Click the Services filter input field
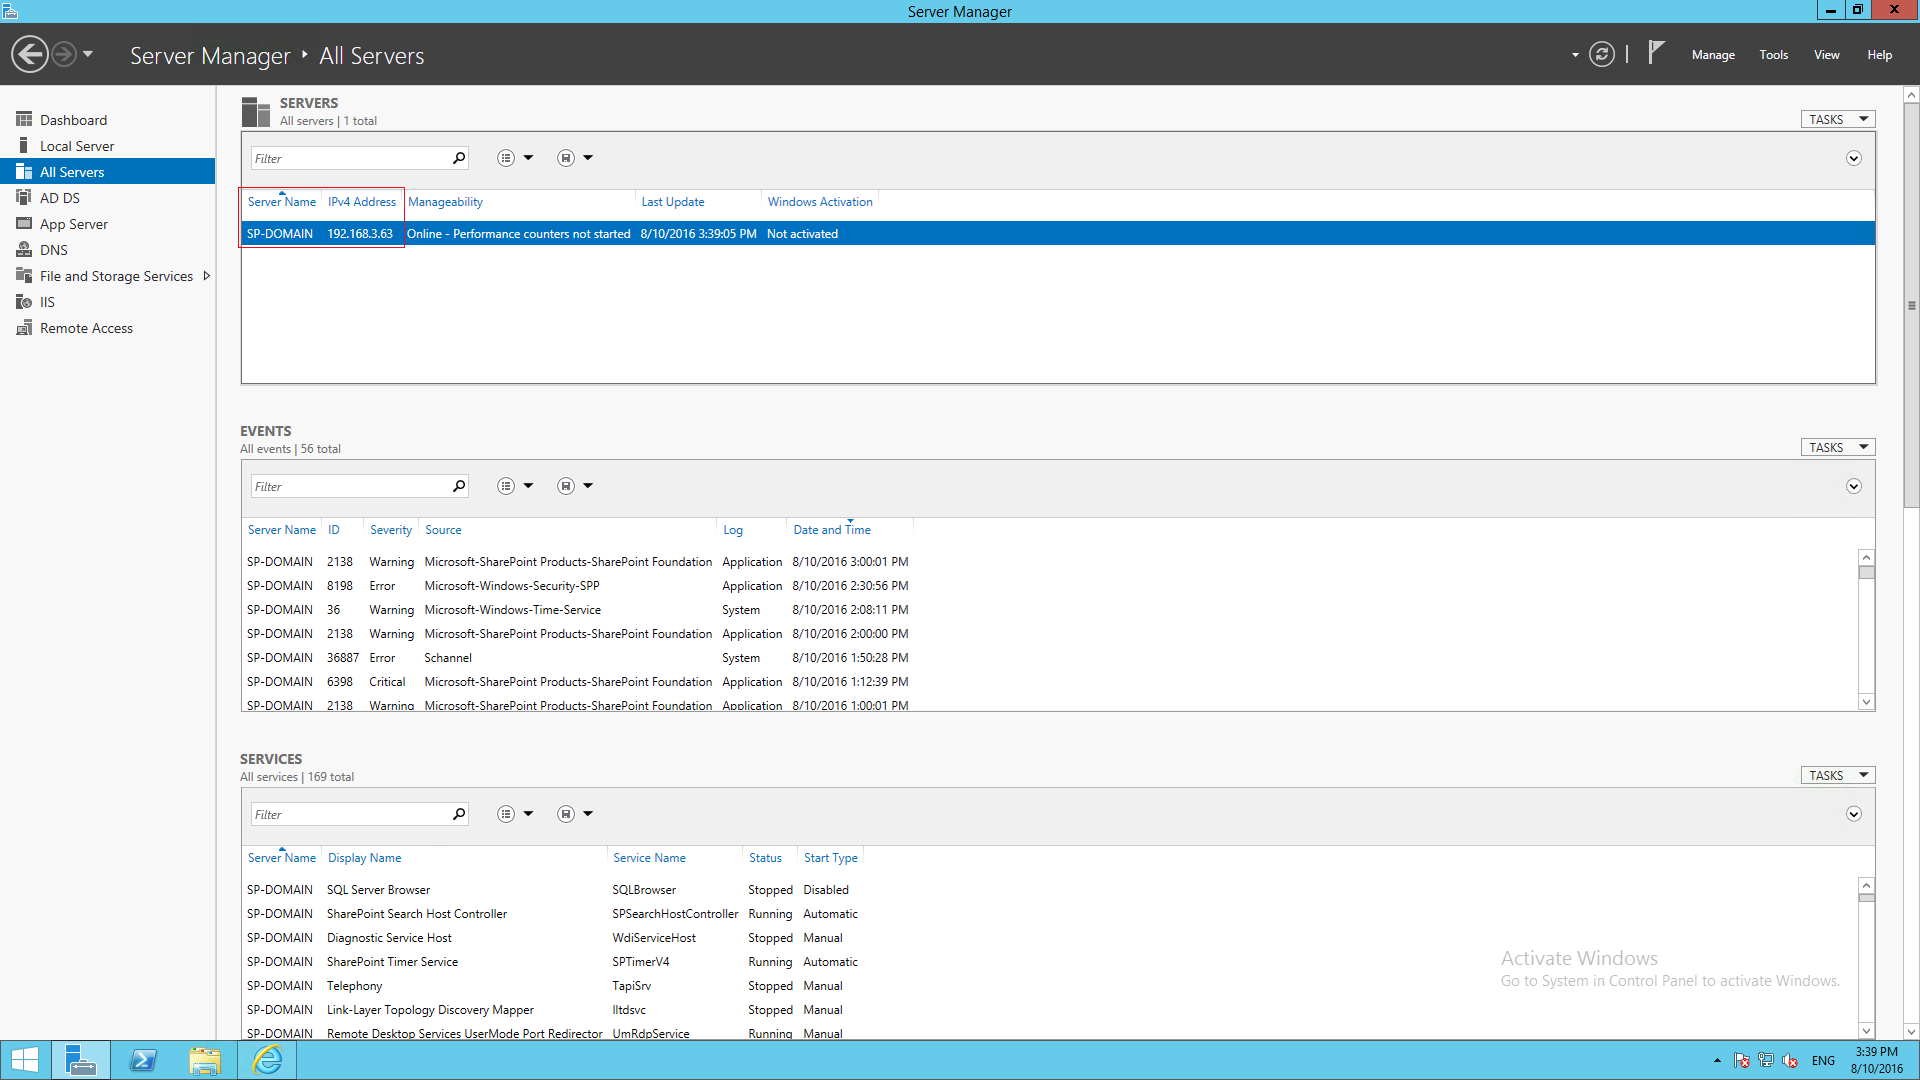 pos(350,814)
